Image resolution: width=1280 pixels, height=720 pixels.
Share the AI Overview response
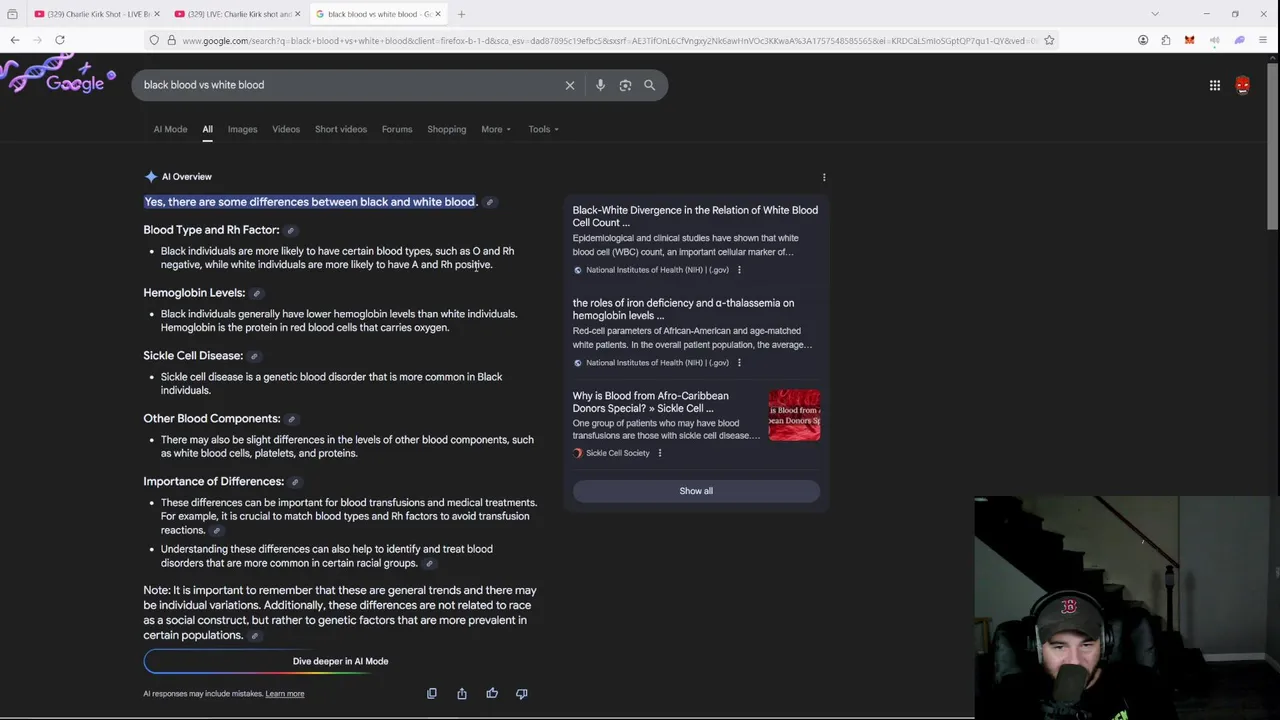(x=462, y=693)
